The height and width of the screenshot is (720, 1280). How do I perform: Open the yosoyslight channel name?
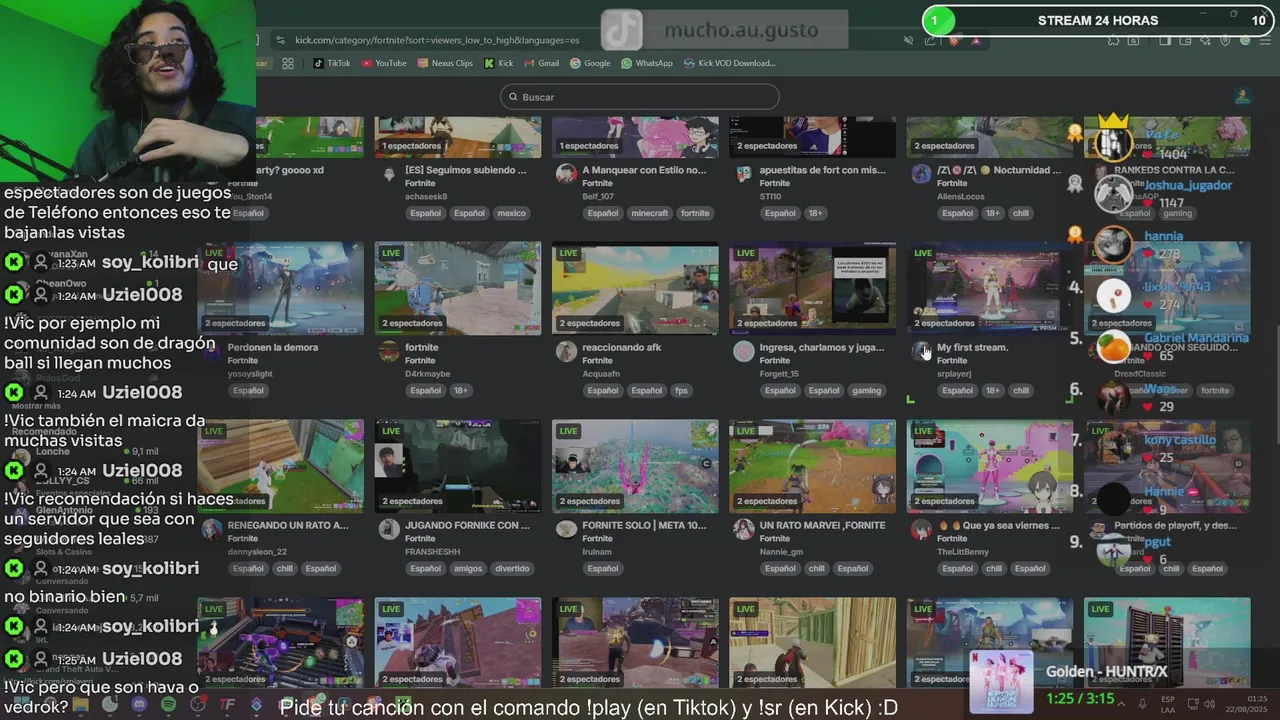tap(250, 374)
